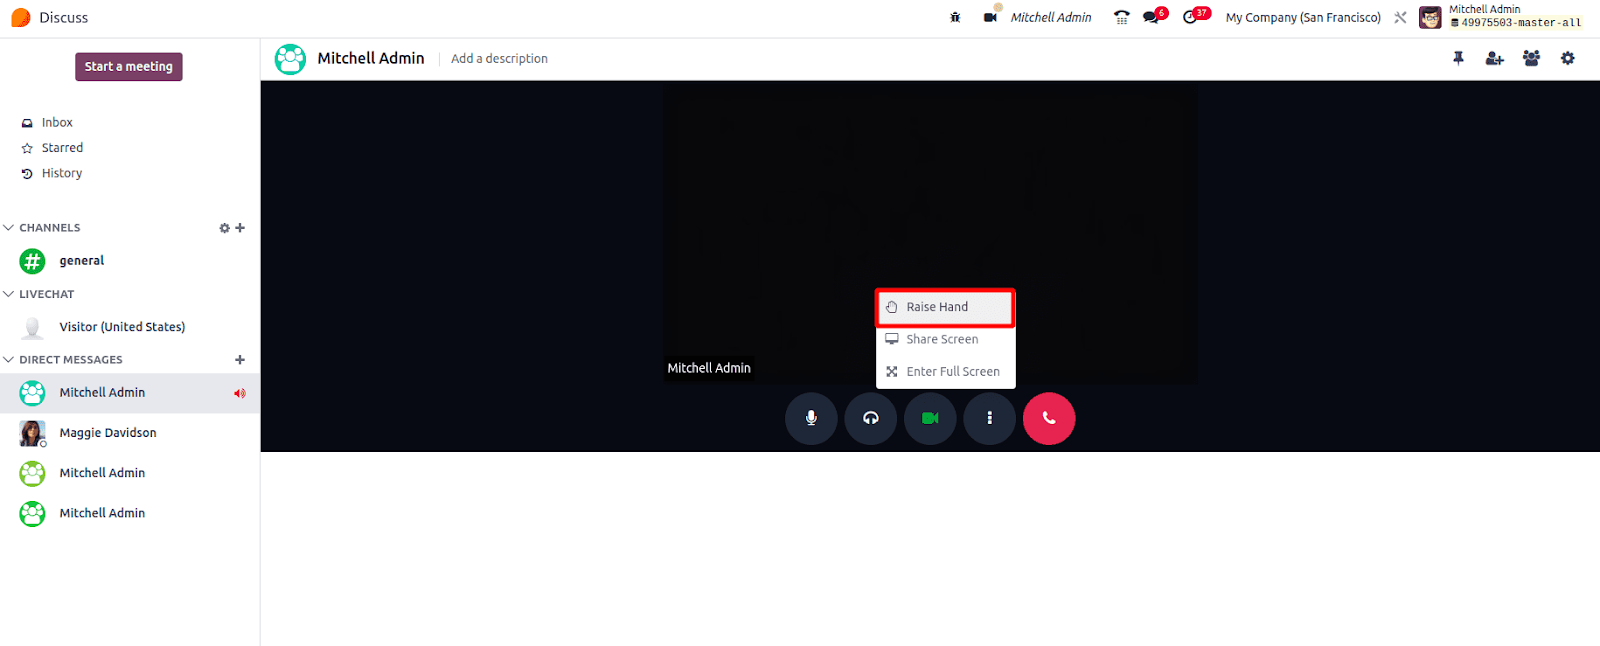Click the Add a description field
1600x646 pixels.
coord(499,59)
